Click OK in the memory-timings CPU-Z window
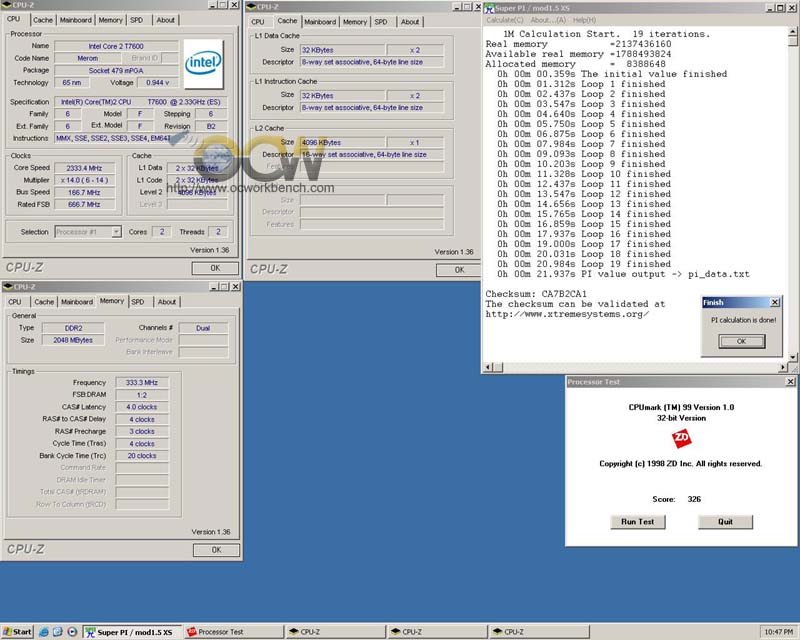Screen dimensions: 800x640 (216, 550)
